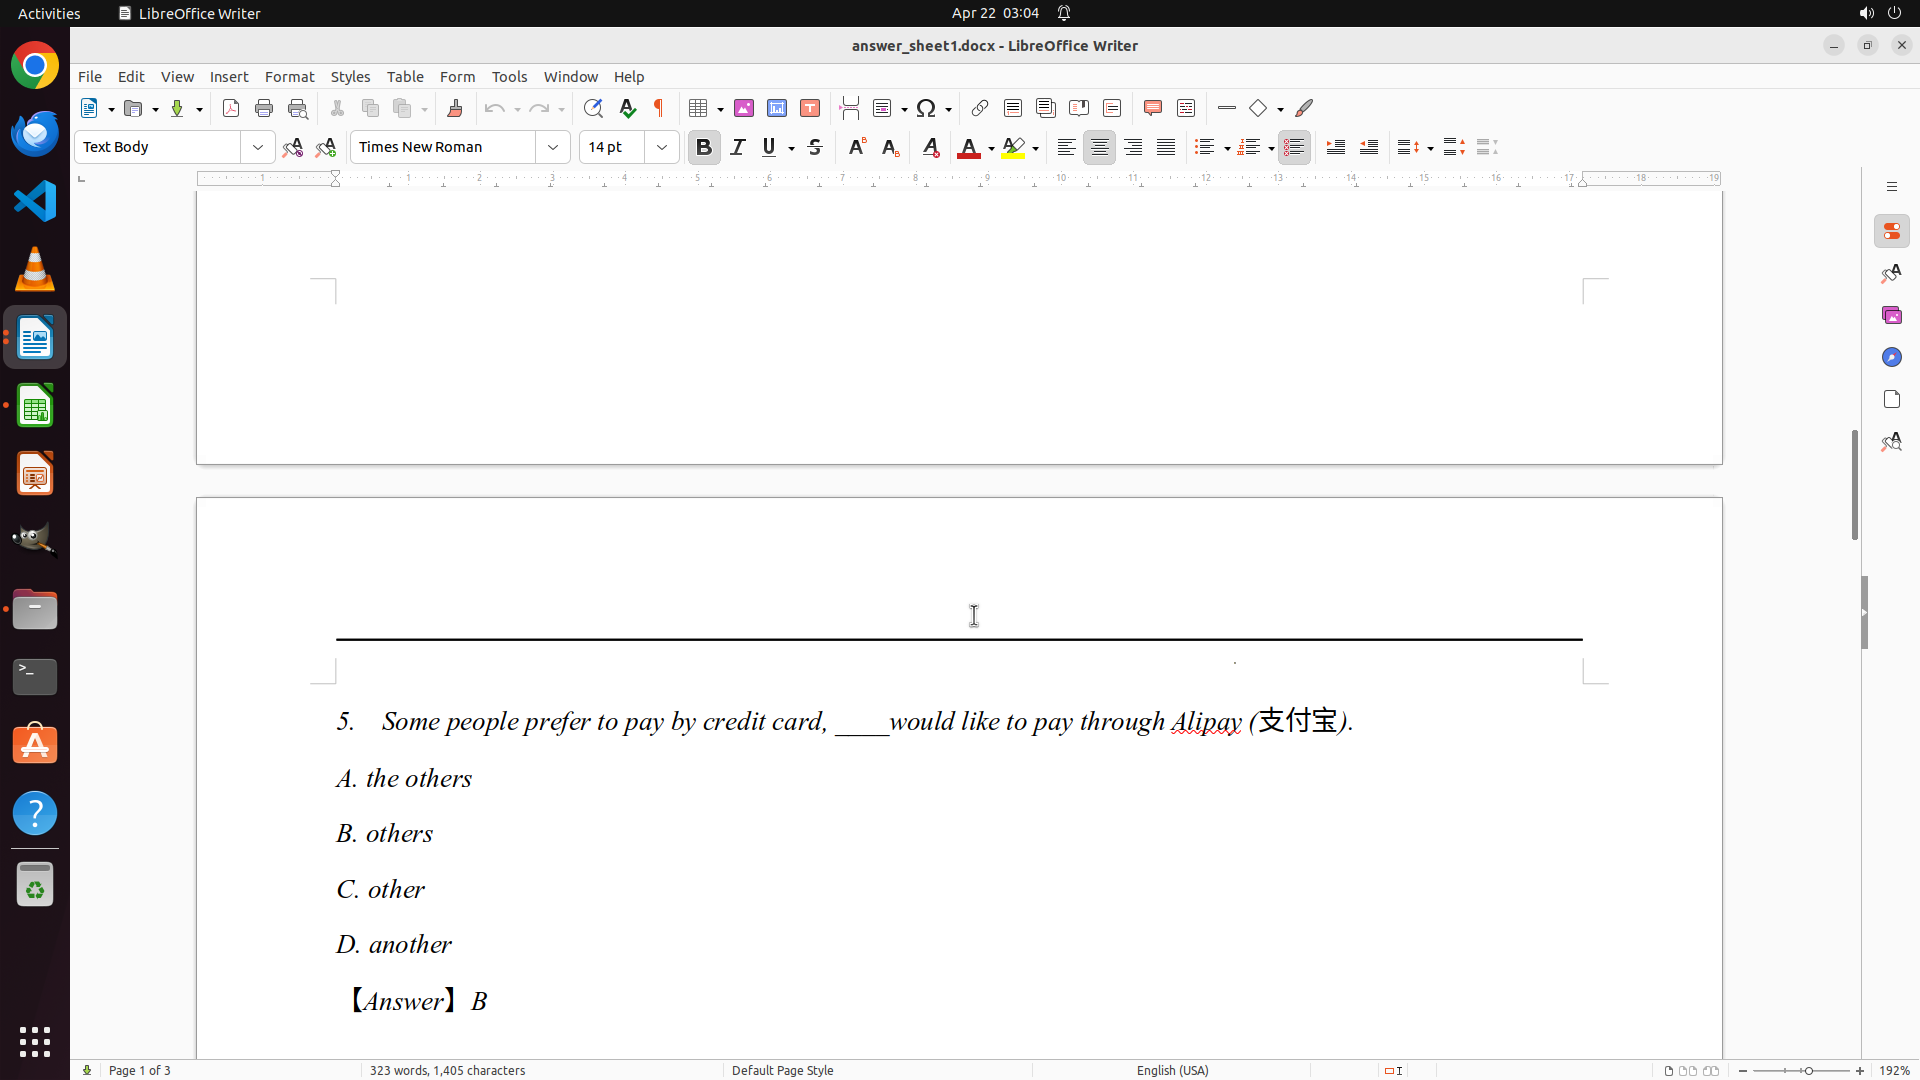Open Navigator in sidebar
1920x1080 pixels.
click(1891, 357)
